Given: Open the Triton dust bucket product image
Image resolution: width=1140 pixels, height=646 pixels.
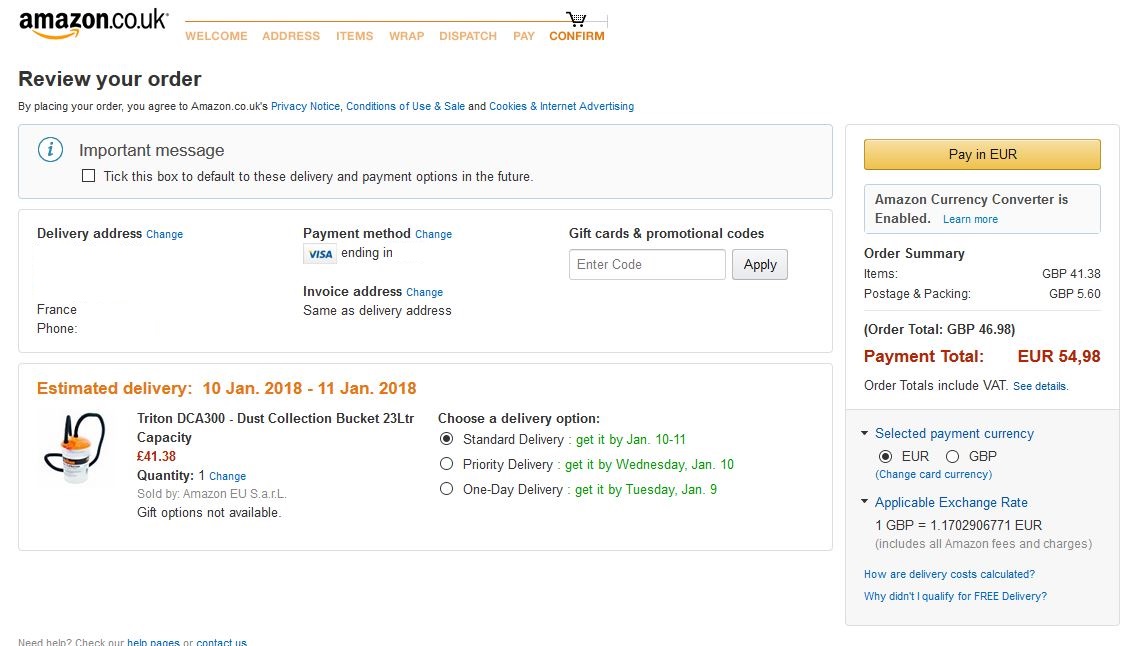Looking at the screenshot, I should 74,449.
